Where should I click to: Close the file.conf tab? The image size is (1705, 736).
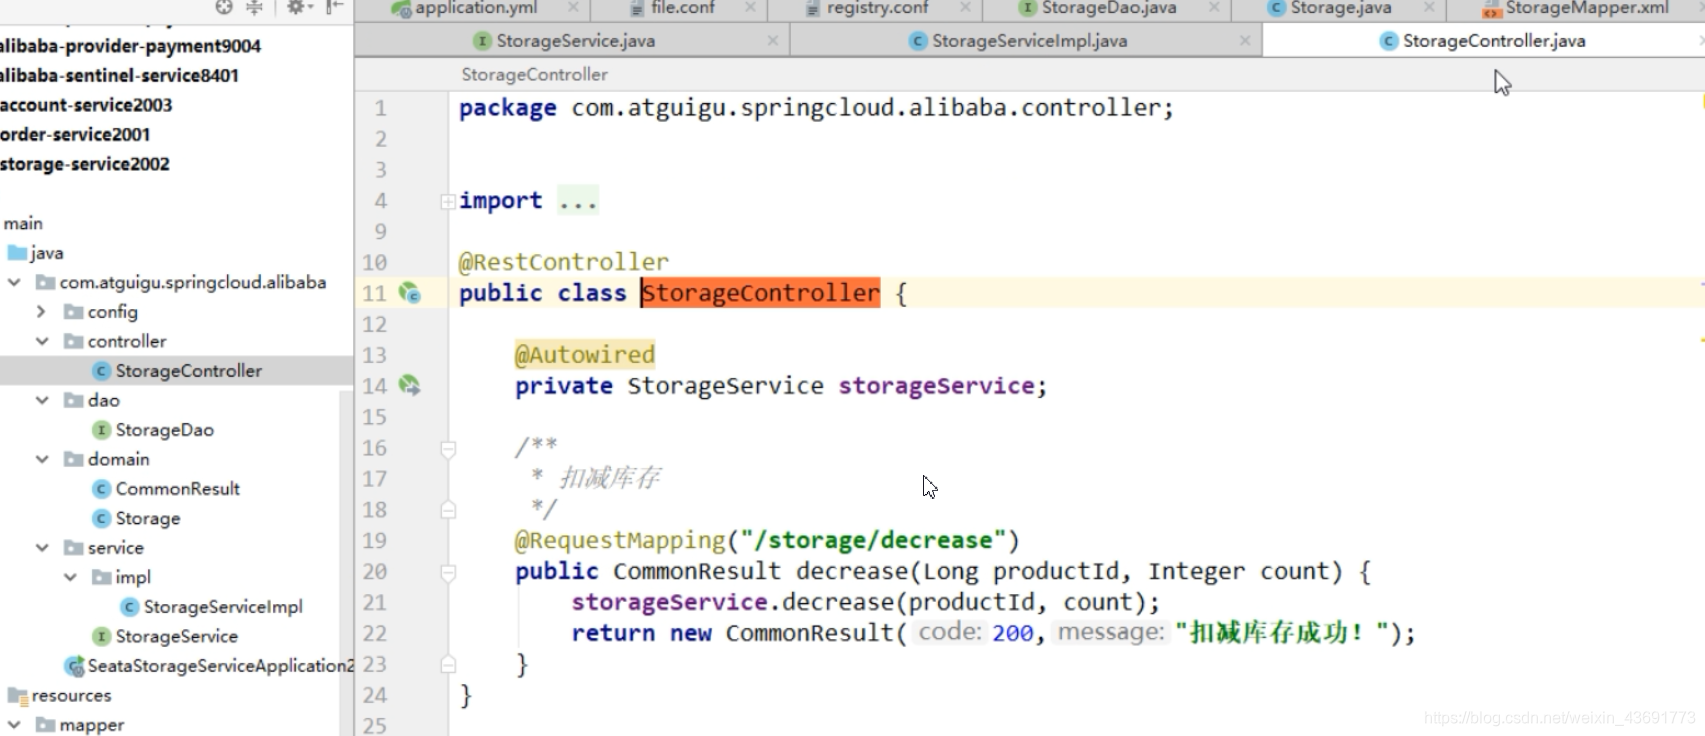point(750,8)
